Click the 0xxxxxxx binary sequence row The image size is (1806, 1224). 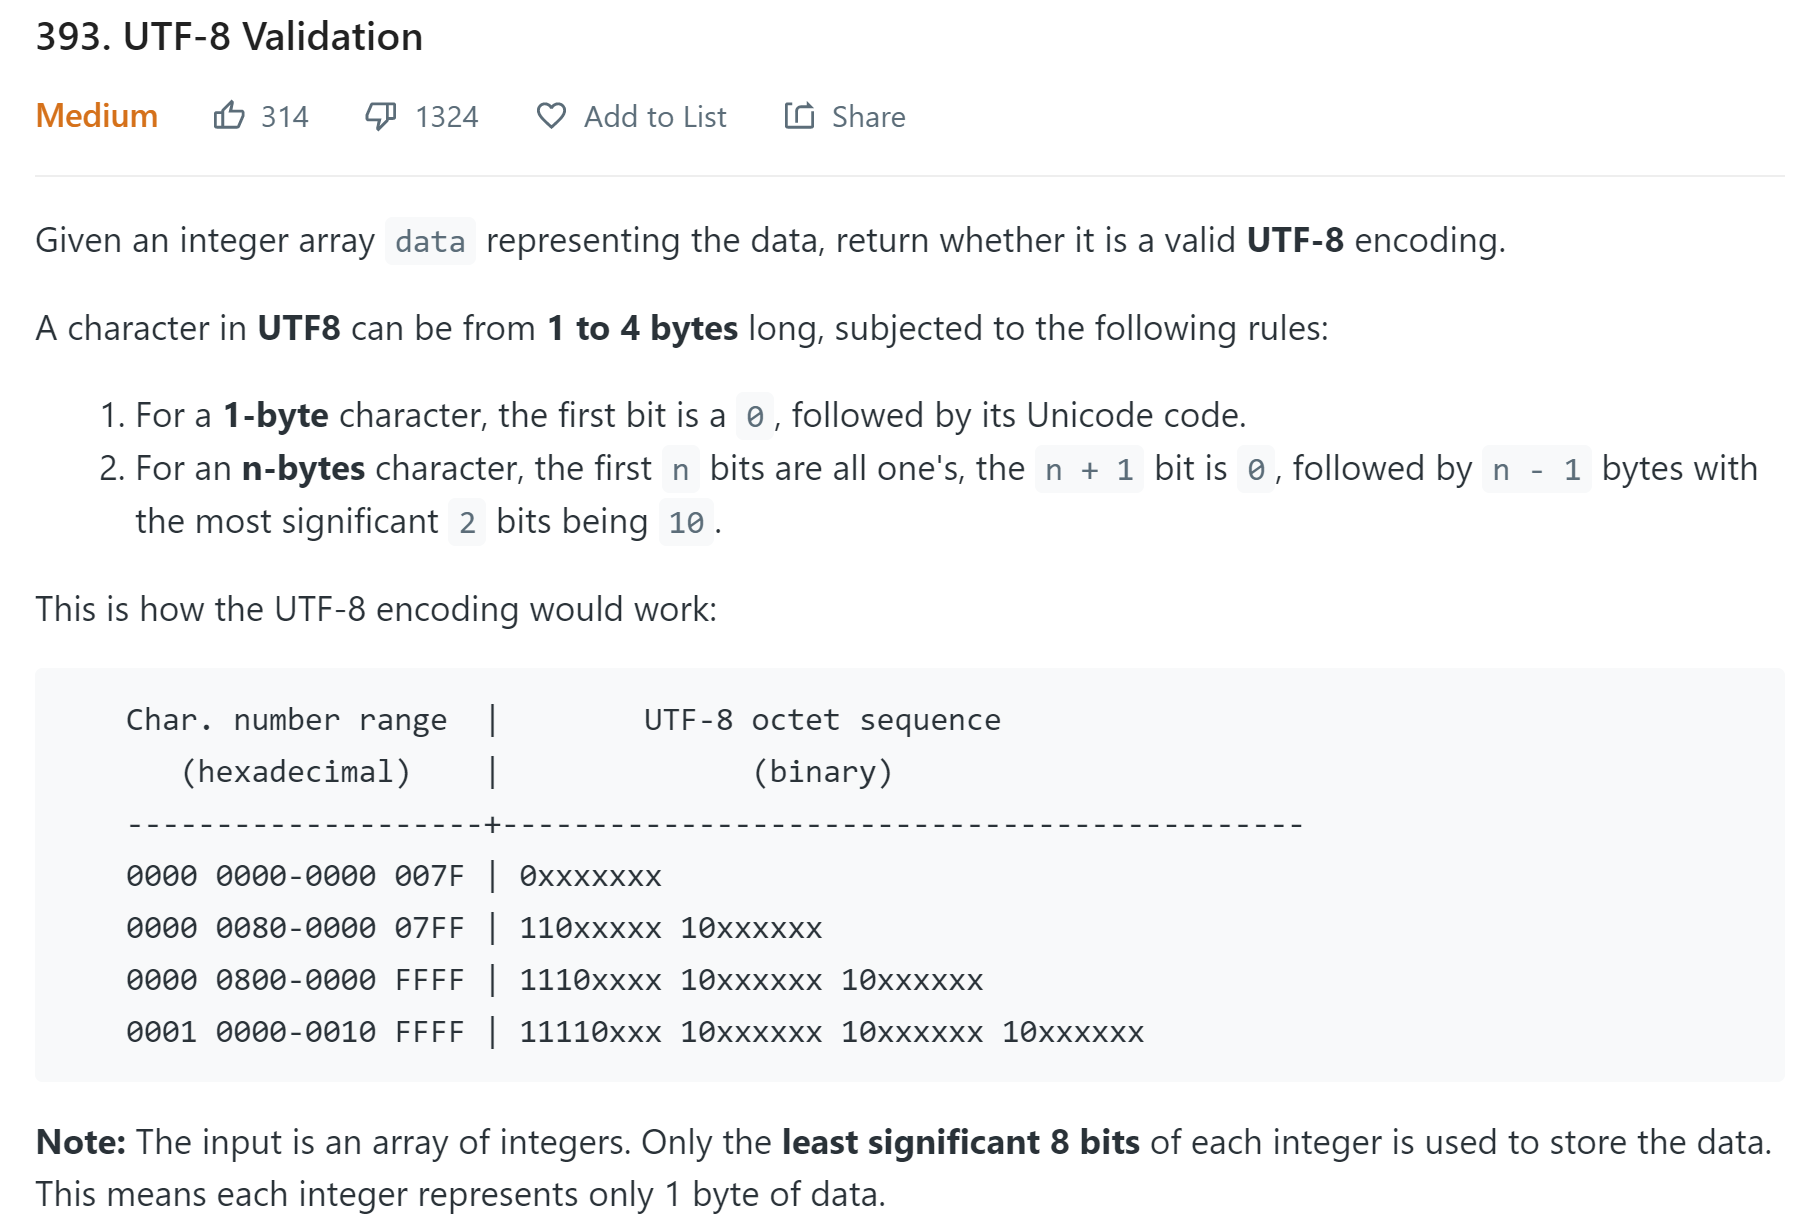(590, 876)
